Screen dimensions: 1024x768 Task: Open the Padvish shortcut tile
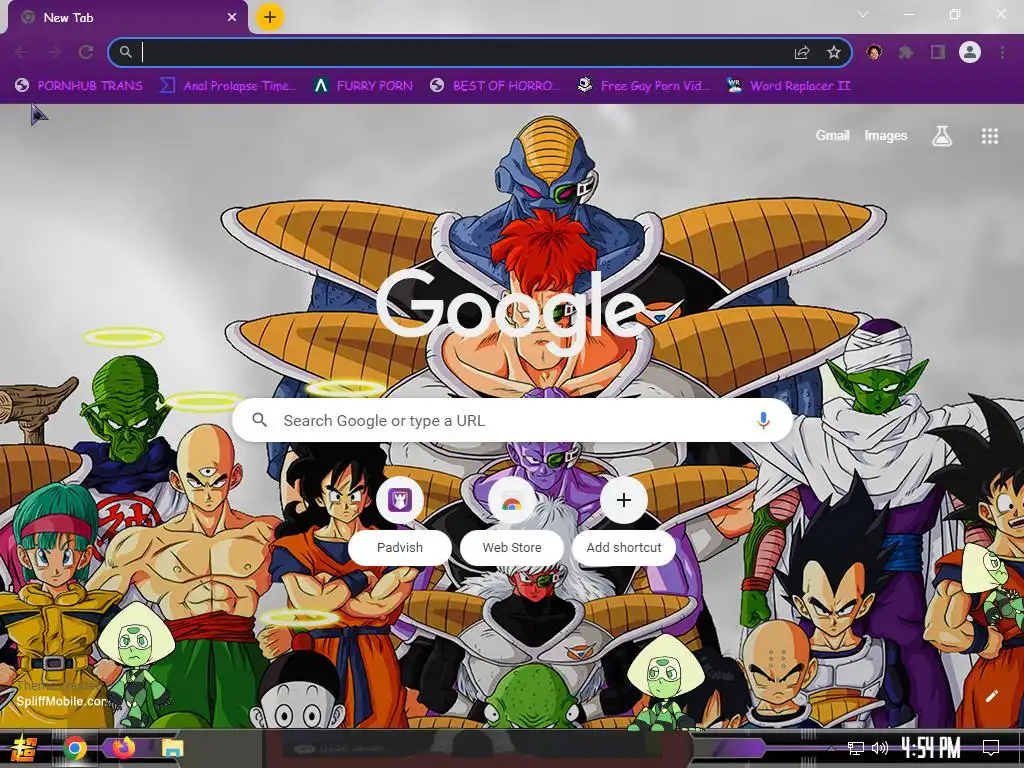click(x=400, y=520)
